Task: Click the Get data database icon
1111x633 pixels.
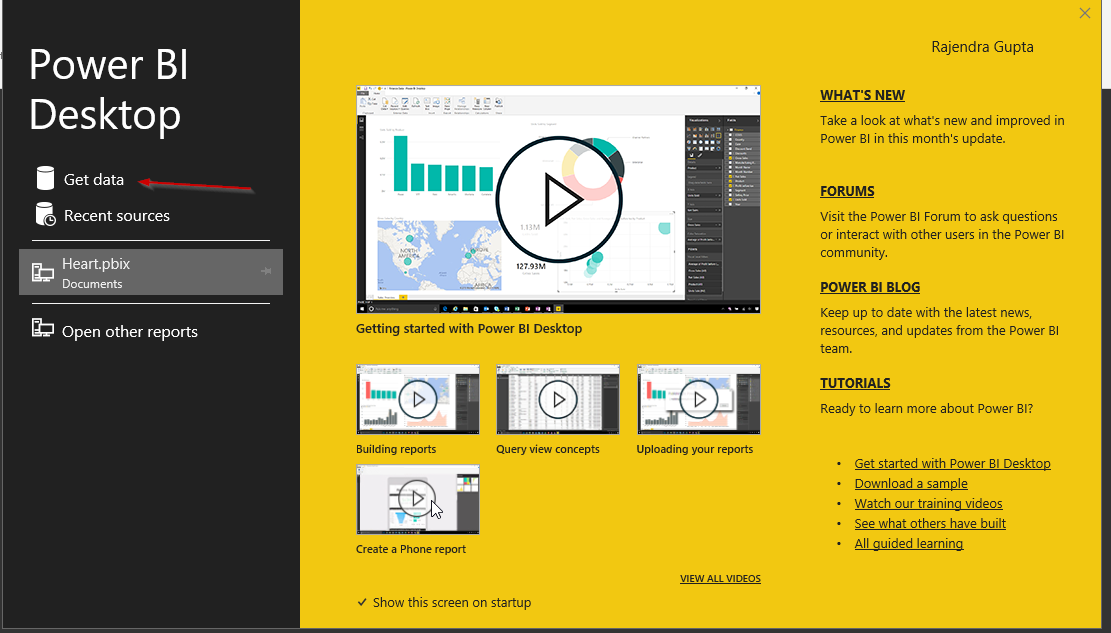Action: pyautogui.click(x=45, y=179)
